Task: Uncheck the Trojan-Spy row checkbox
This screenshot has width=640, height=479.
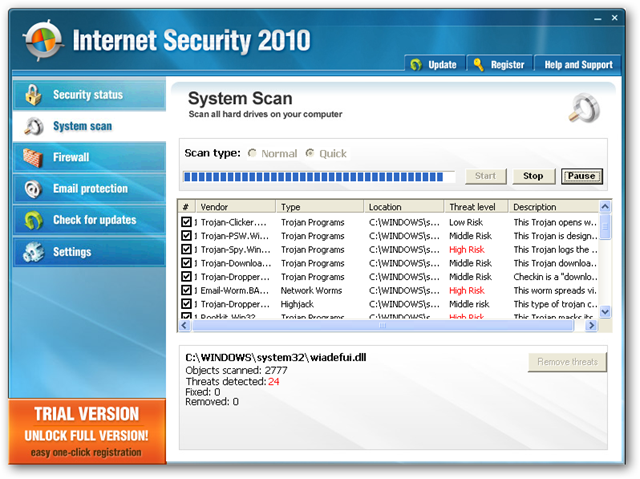Action: tap(186, 249)
